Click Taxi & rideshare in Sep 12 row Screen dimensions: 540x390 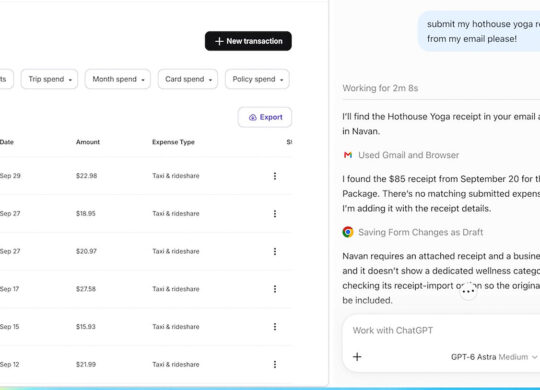[176, 364]
